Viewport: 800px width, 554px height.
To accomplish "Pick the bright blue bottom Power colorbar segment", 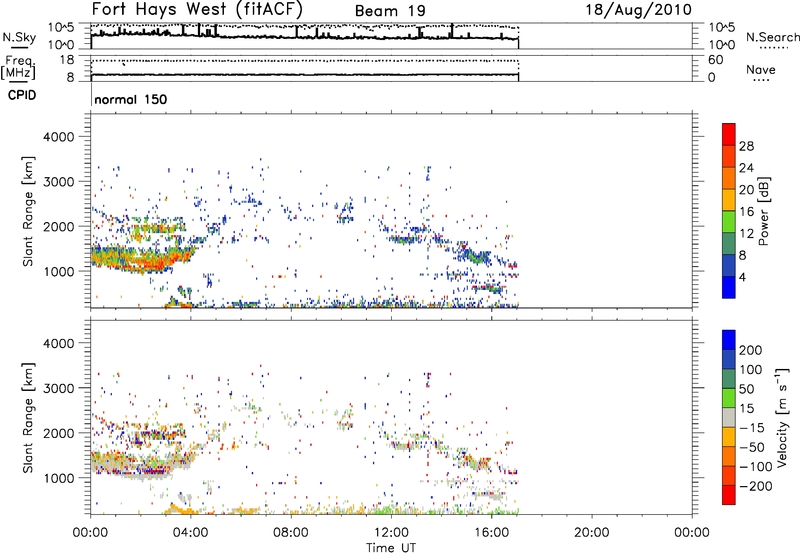I will tap(729, 287).
